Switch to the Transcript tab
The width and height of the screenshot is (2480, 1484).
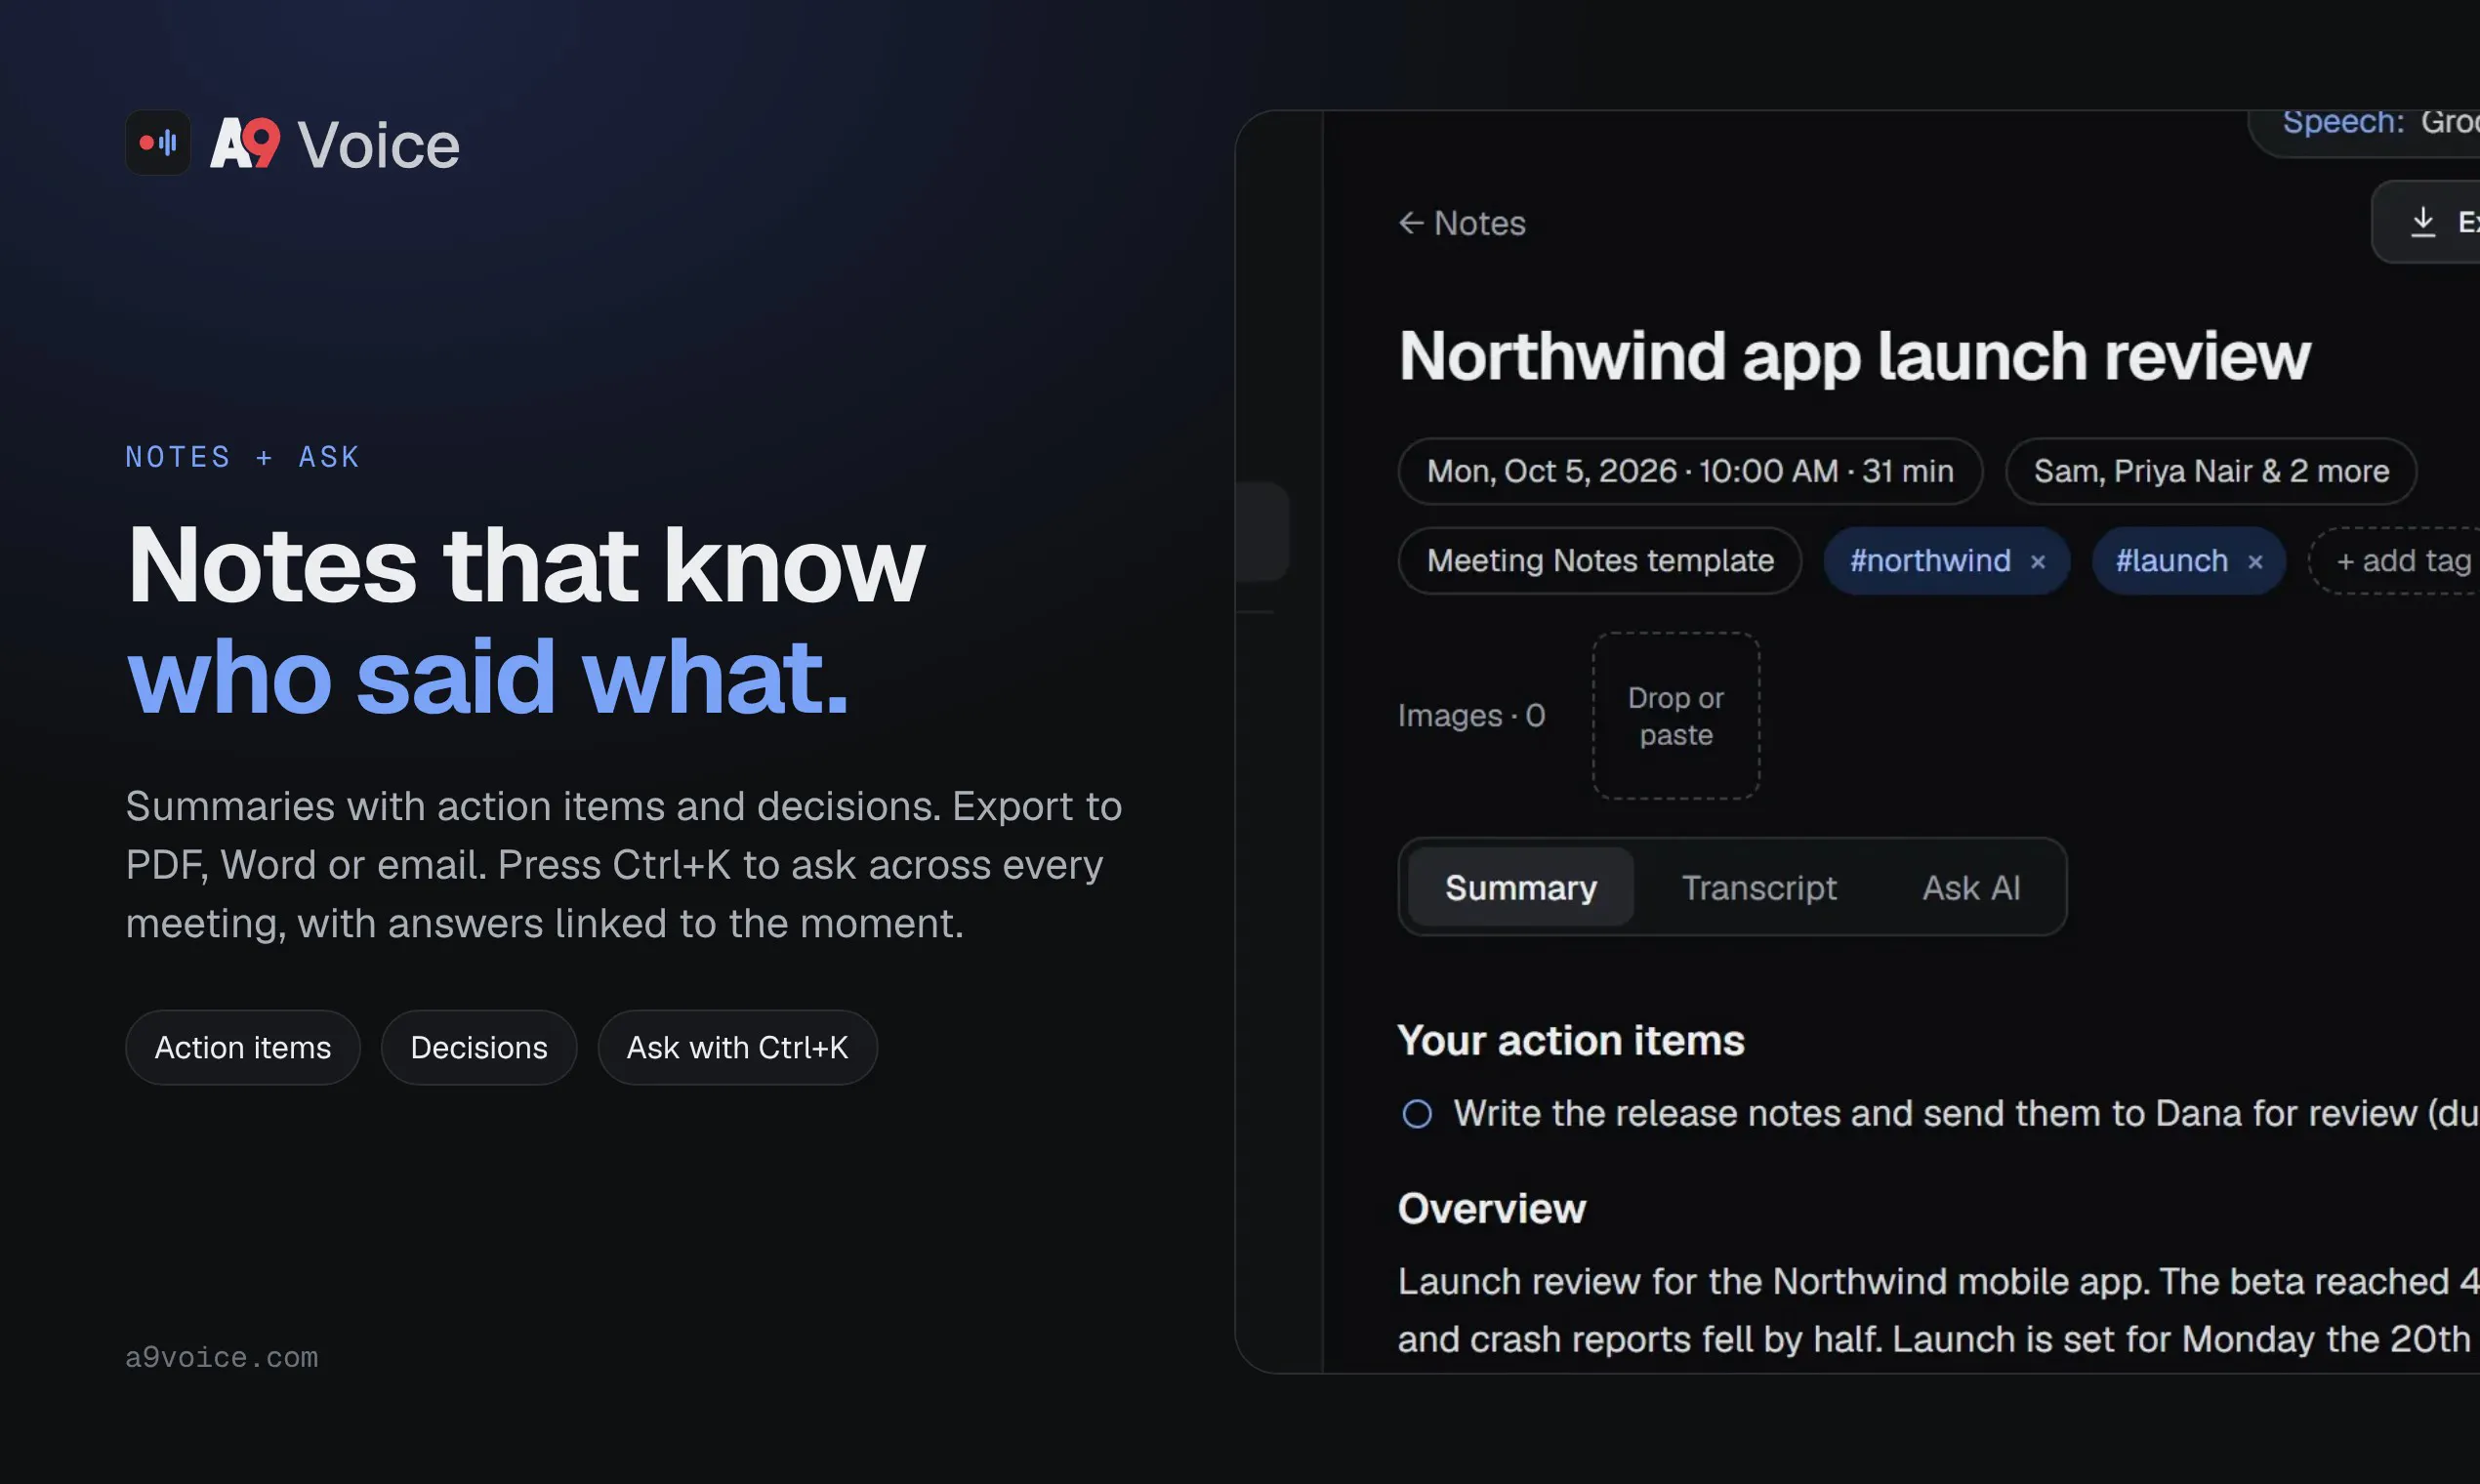1759,887
